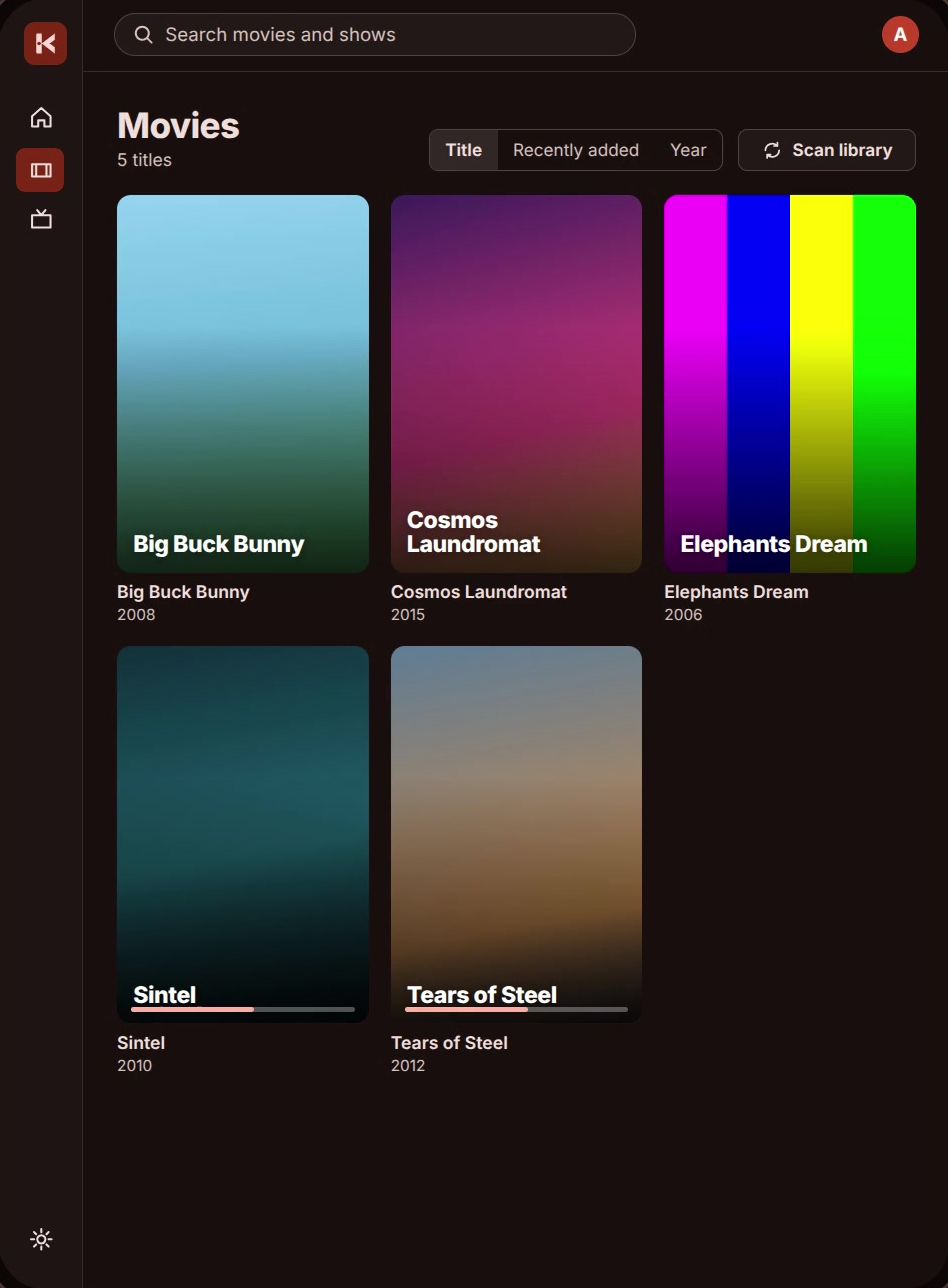This screenshot has width=948, height=1288.
Task: Click the Movies page heading
Action: 178,126
